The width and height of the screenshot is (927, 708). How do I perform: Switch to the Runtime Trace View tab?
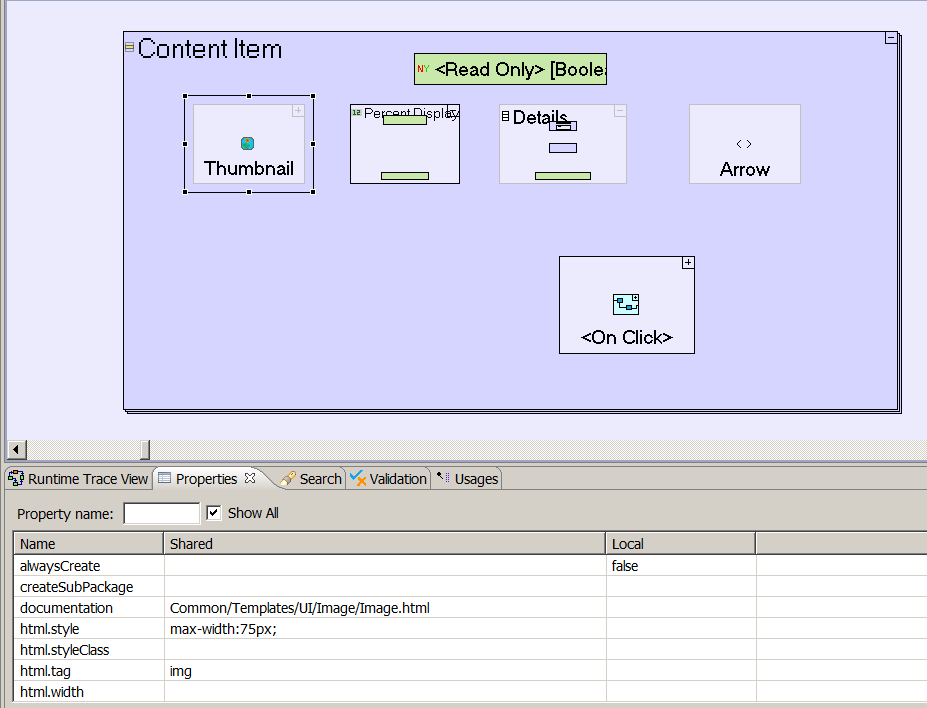tap(78, 479)
